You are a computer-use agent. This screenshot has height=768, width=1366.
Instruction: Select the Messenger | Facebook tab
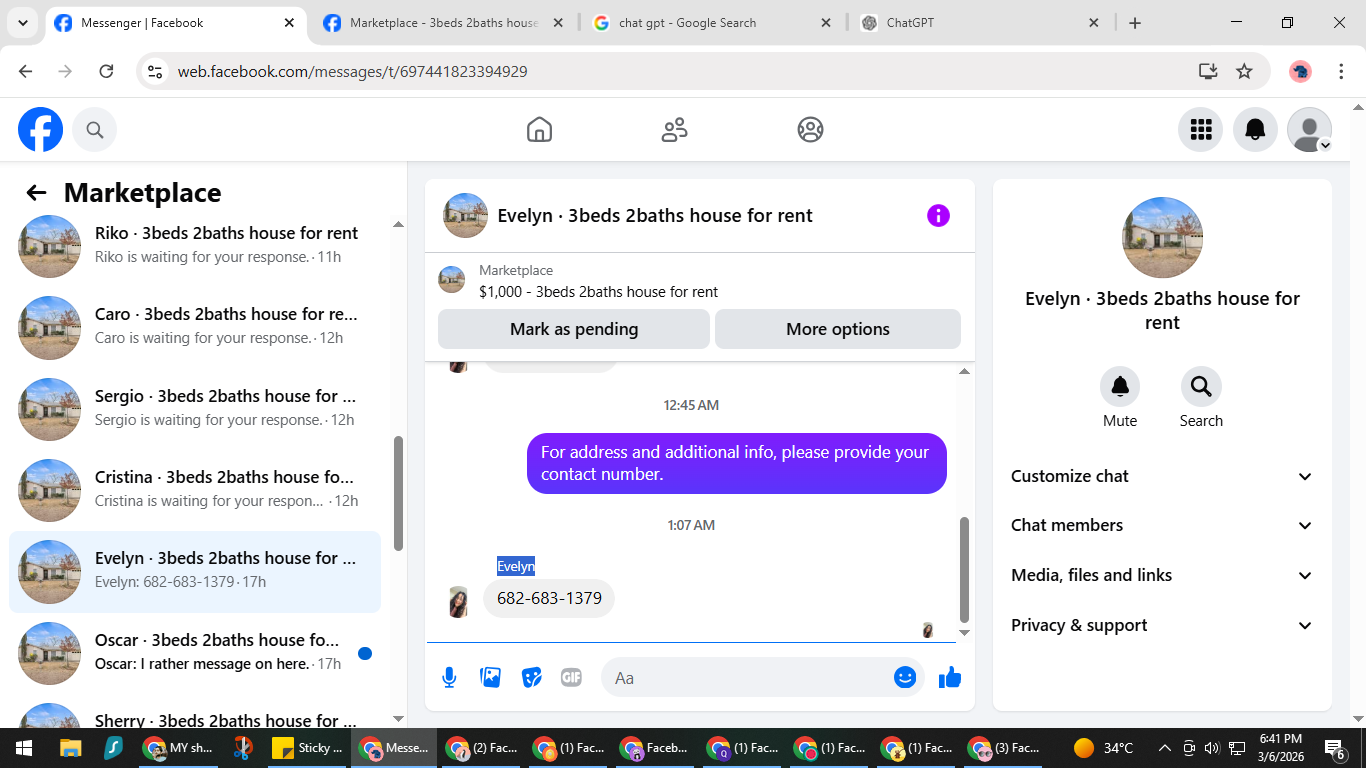point(175,23)
